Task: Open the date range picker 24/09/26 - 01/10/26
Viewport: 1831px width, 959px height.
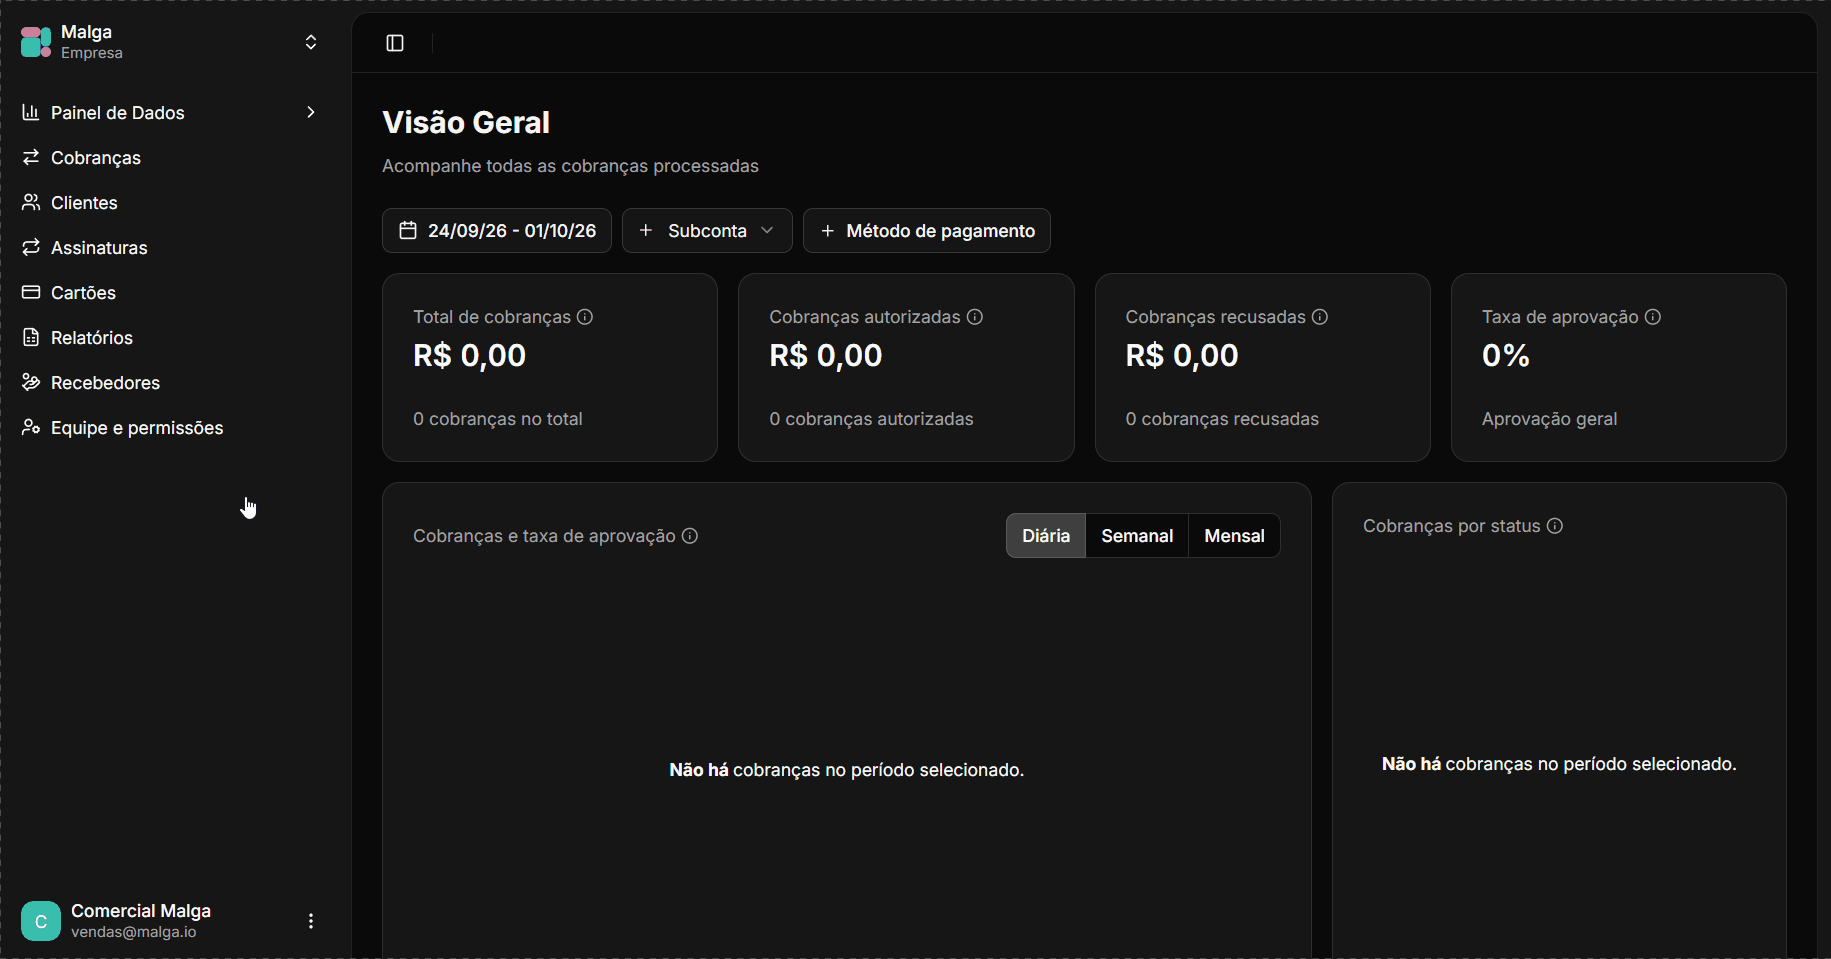Action: point(497,231)
